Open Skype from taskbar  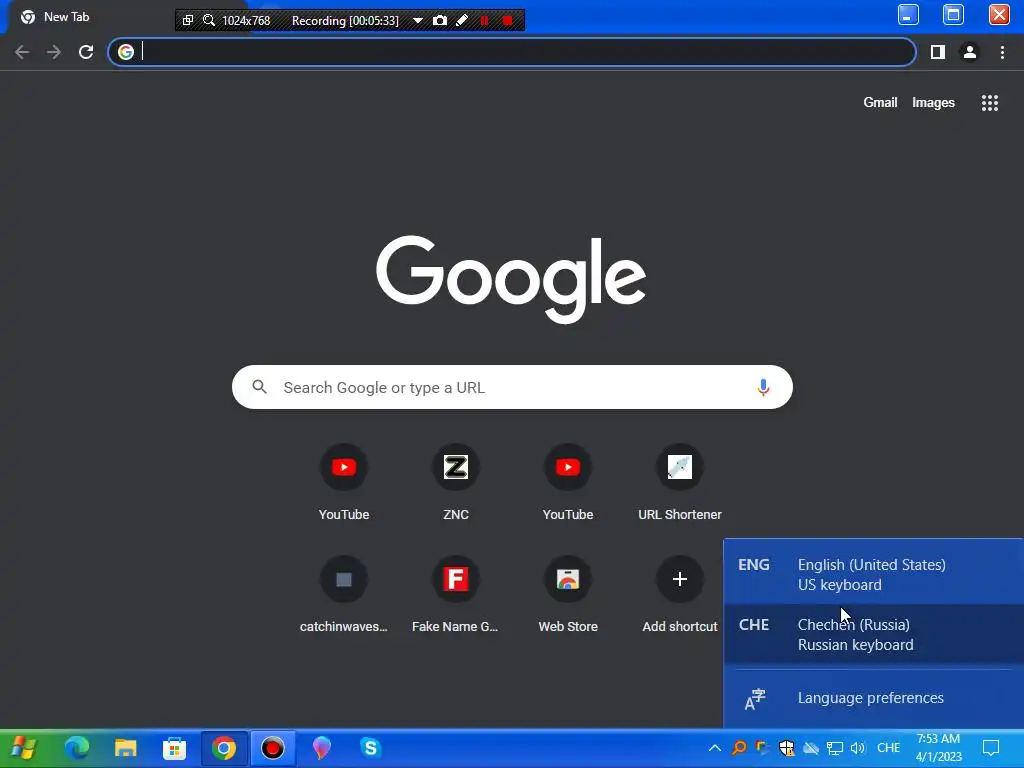(x=370, y=748)
